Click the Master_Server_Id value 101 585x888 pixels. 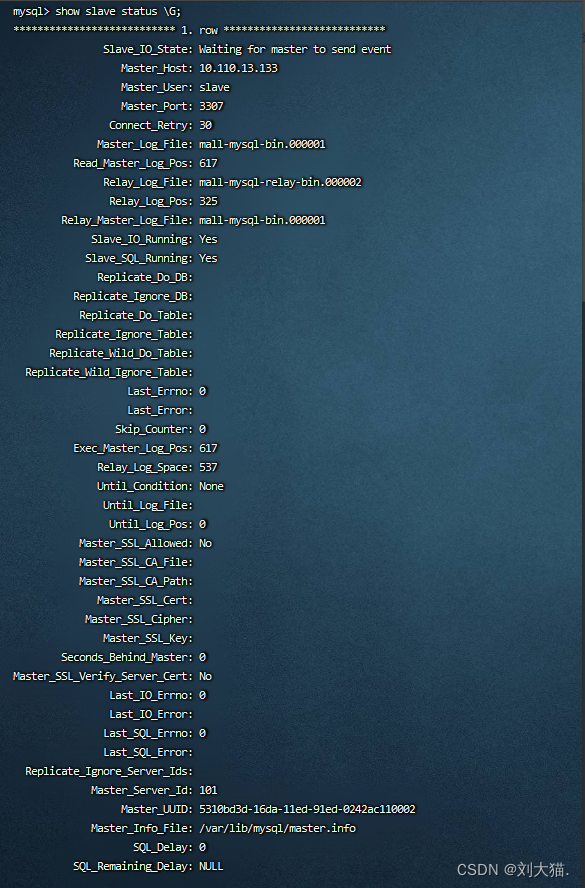click(208, 790)
